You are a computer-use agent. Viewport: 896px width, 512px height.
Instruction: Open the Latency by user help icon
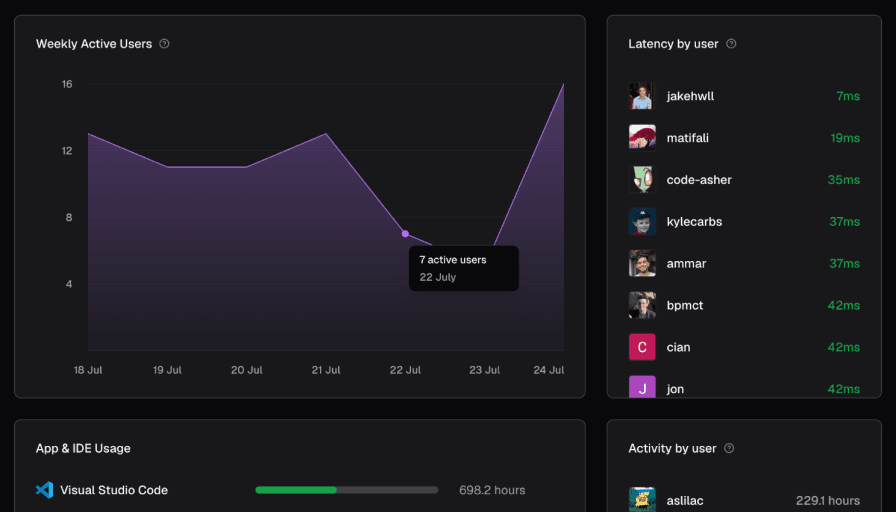tap(731, 44)
